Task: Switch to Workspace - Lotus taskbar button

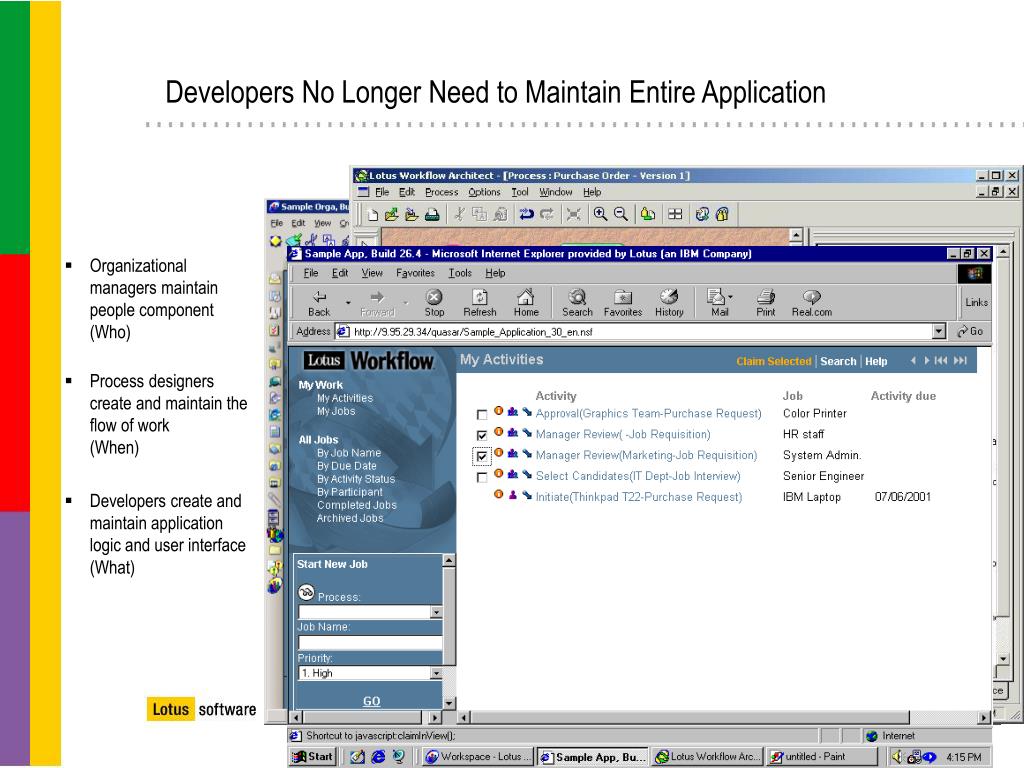Action: 478,756
